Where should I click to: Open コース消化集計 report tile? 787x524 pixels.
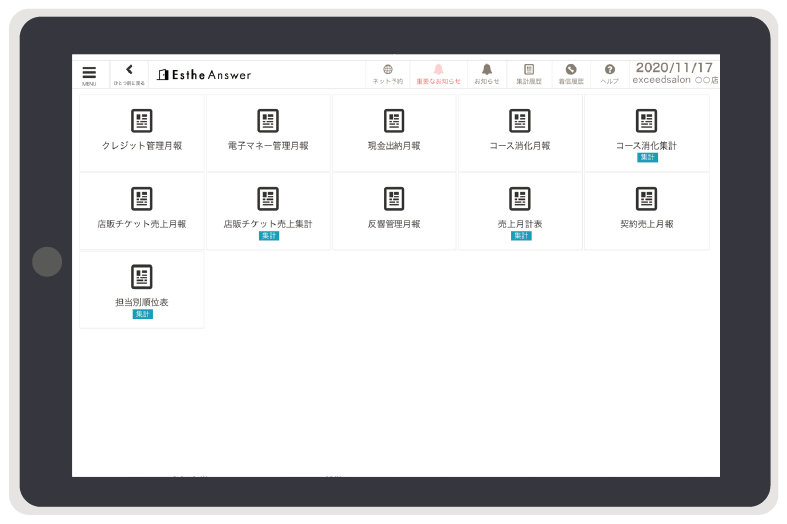pos(646,131)
